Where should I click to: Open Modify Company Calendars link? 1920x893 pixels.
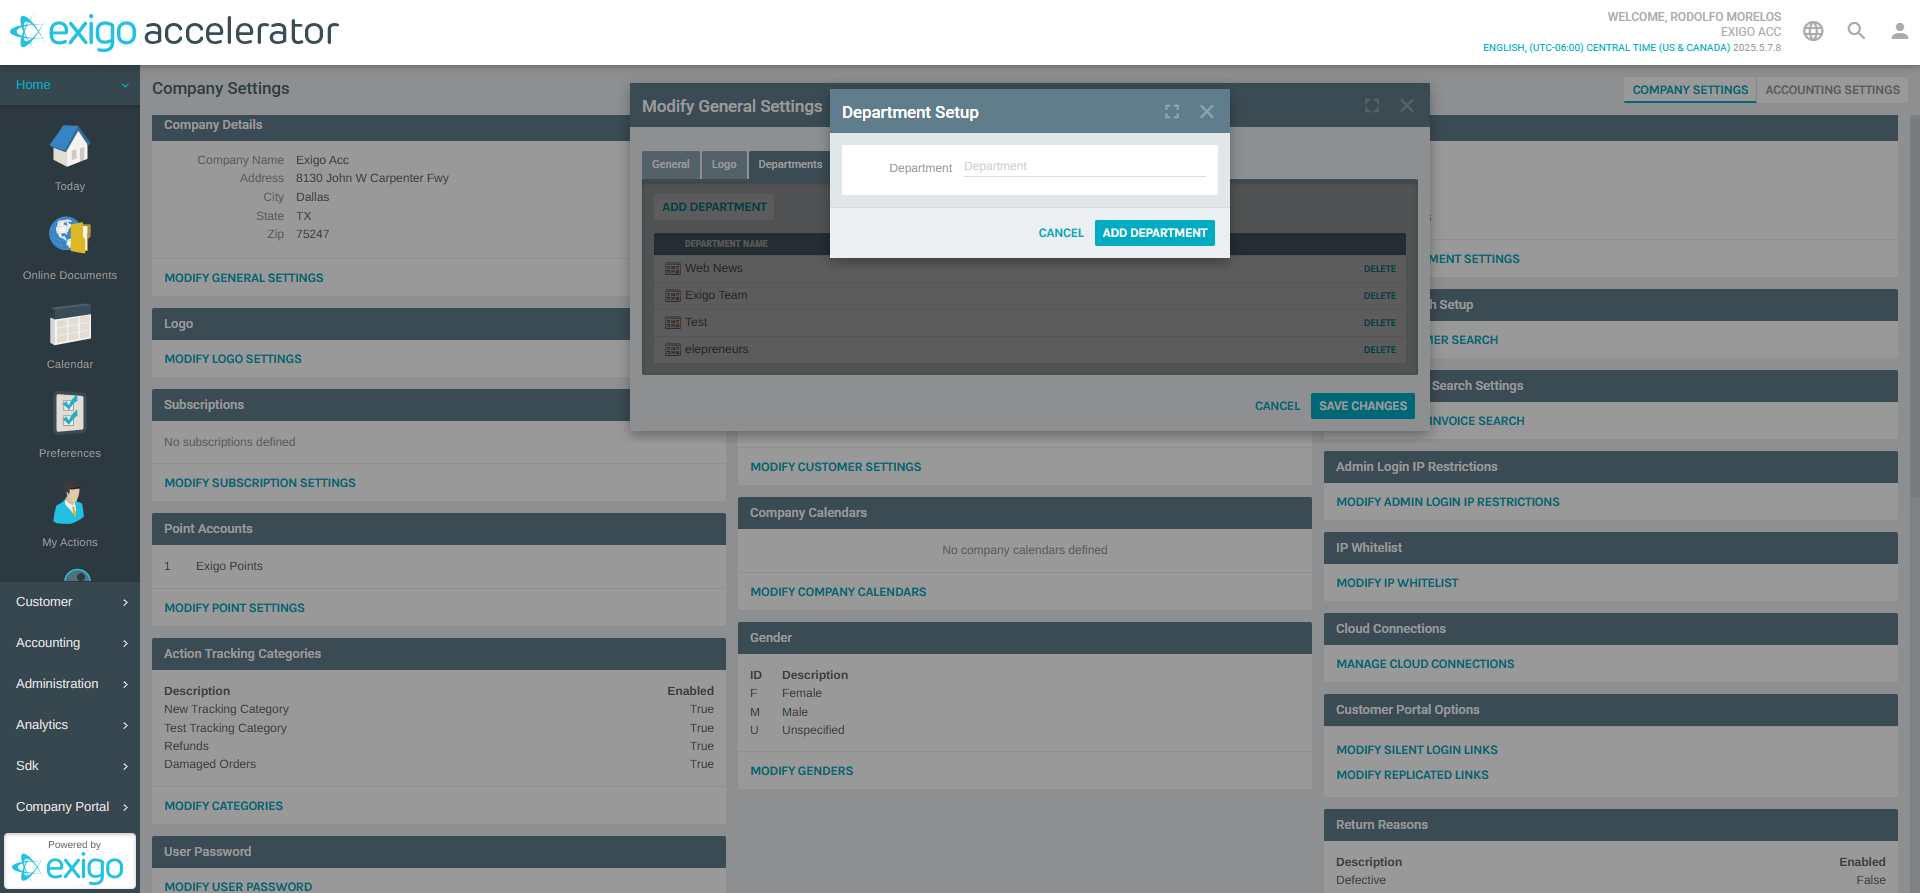[838, 592]
